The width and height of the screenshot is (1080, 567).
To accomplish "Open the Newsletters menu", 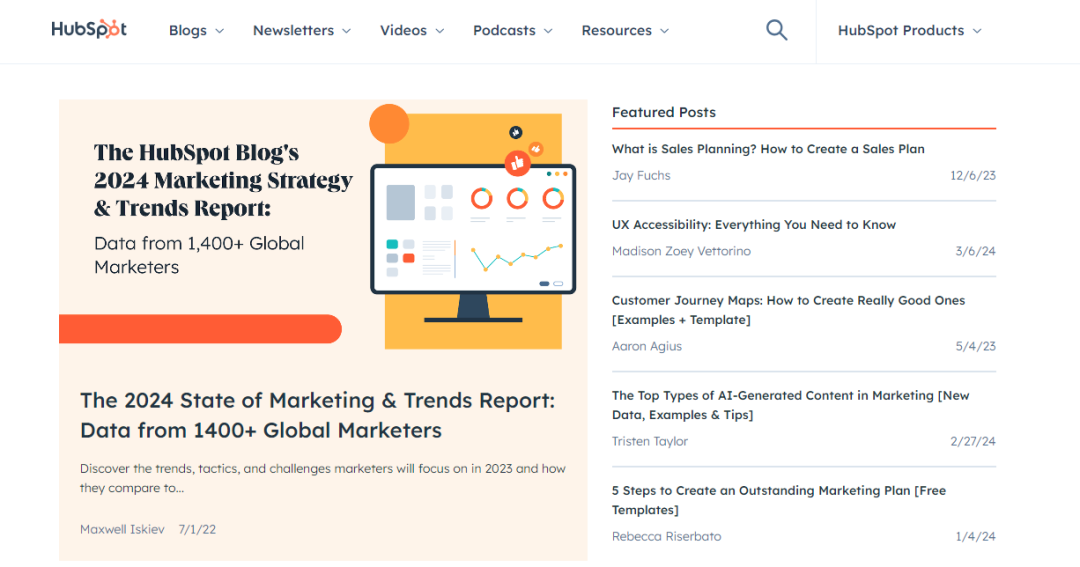I will [x=302, y=30].
